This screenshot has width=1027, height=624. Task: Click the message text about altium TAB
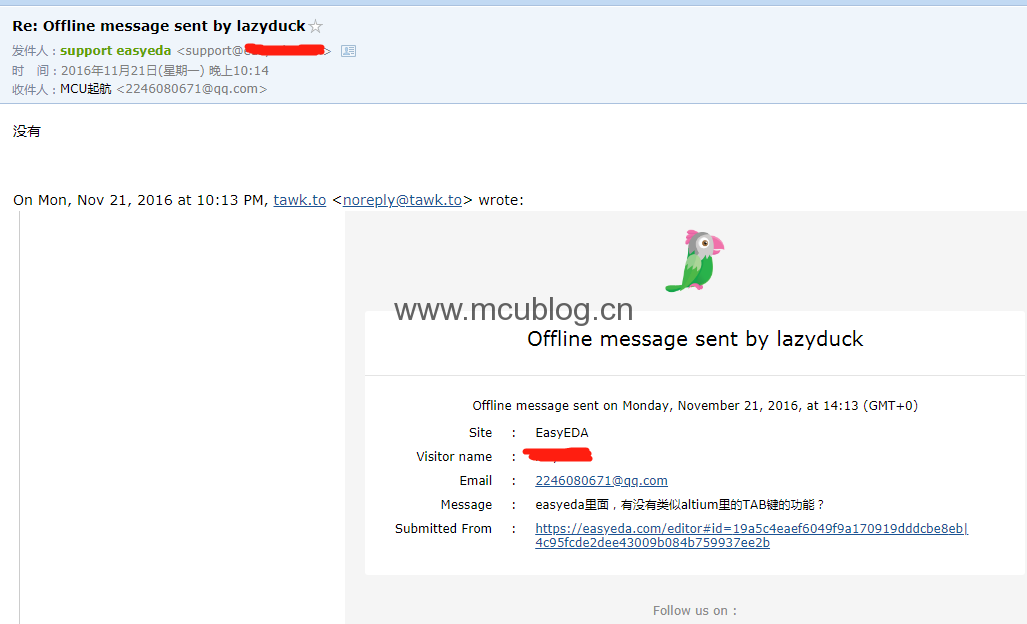[x=680, y=505]
